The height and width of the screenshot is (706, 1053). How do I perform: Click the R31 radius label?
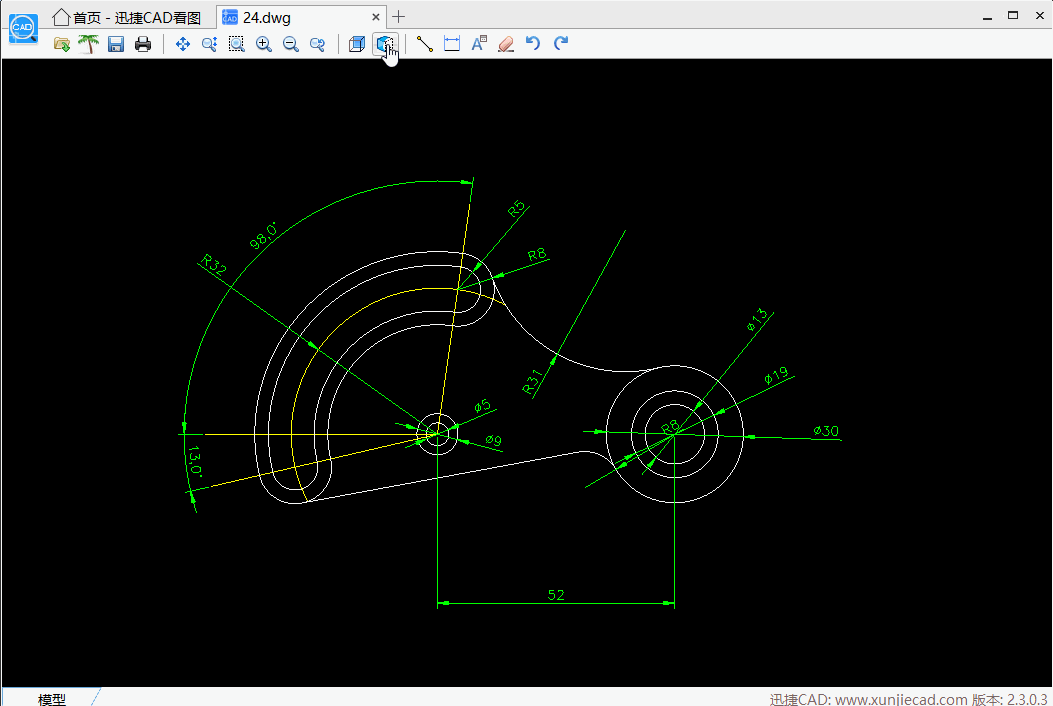click(x=532, y=381)
